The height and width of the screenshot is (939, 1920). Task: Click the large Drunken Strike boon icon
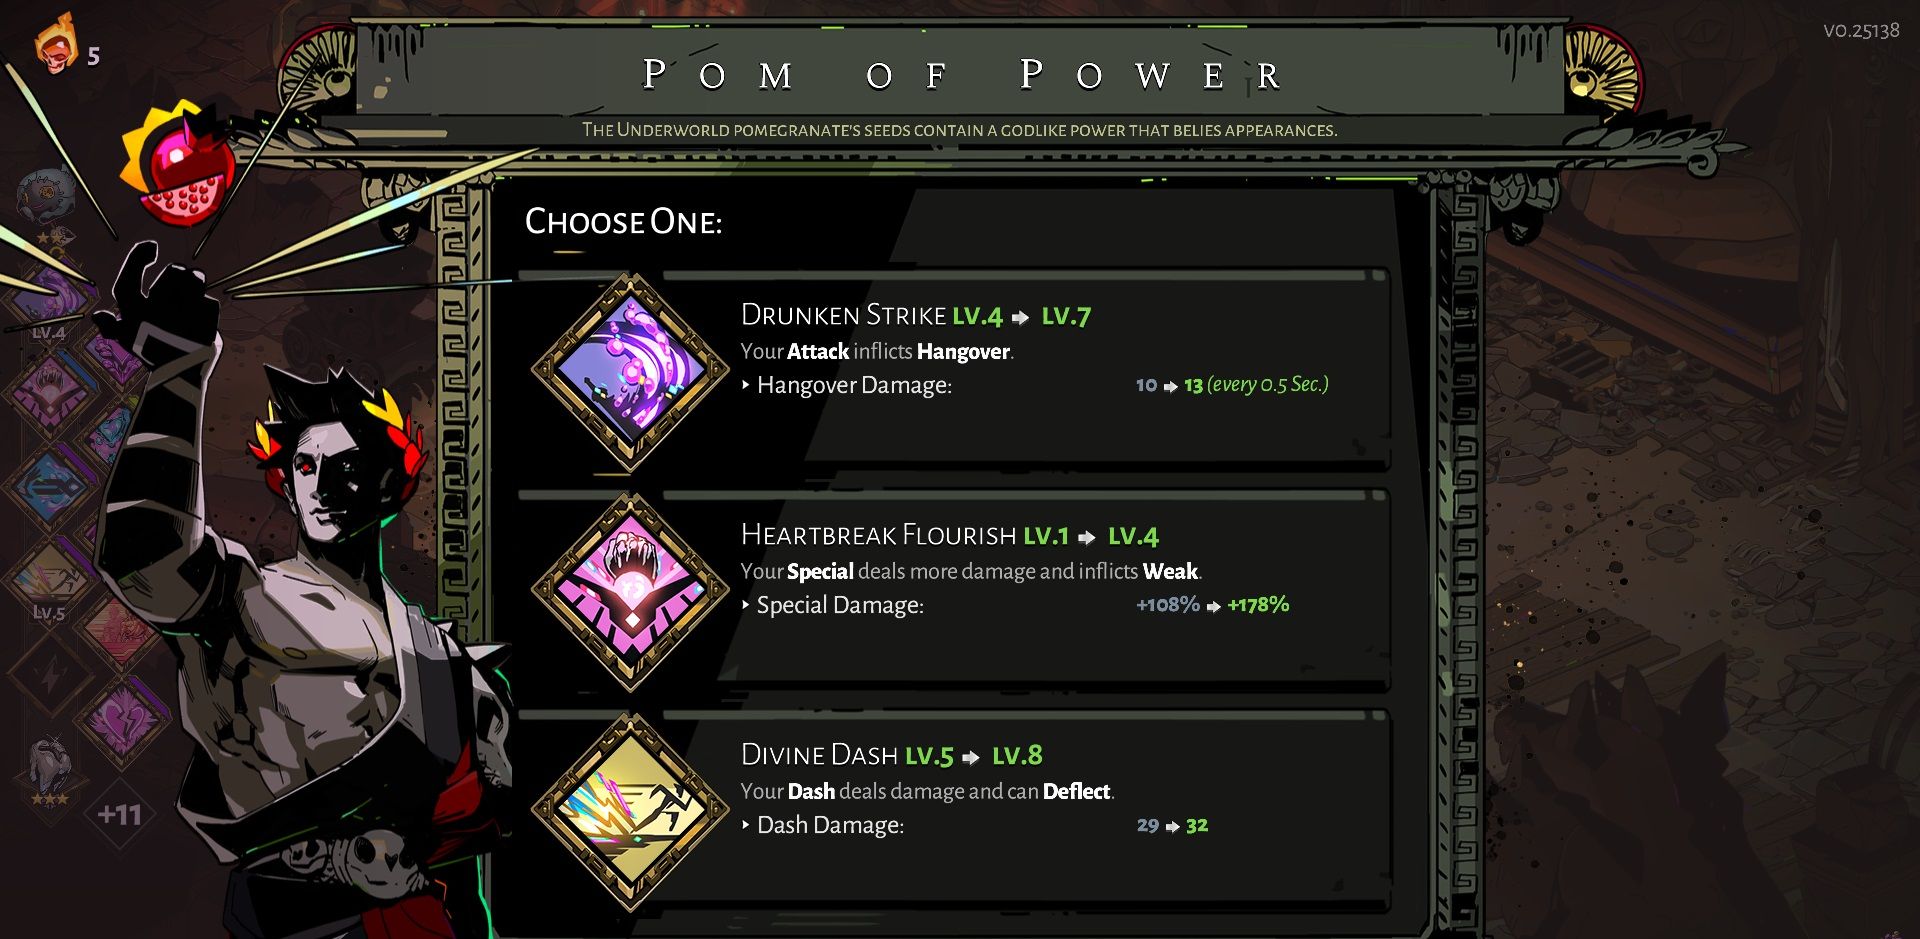[630, 371]
